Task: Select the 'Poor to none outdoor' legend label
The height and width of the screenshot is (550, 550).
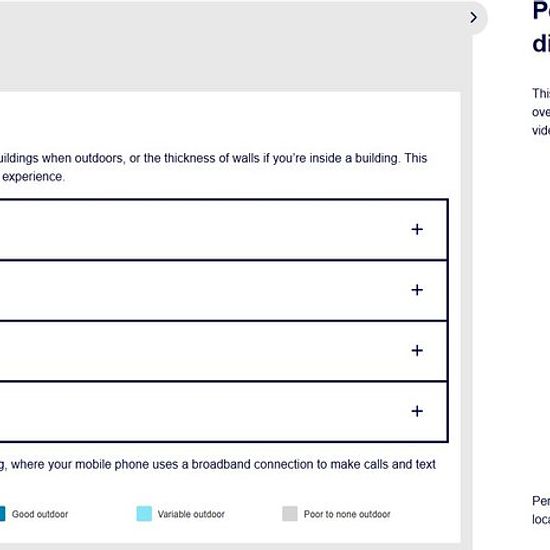Action: pyautogui.click(x=347, y=514)
